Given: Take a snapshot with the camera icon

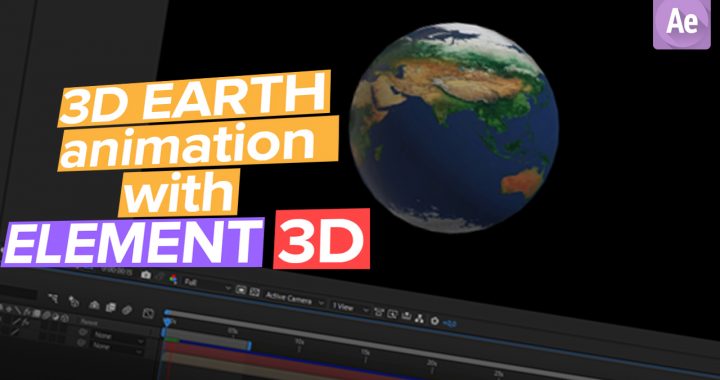Looking at the screenshot, I should tap(146, 275).
